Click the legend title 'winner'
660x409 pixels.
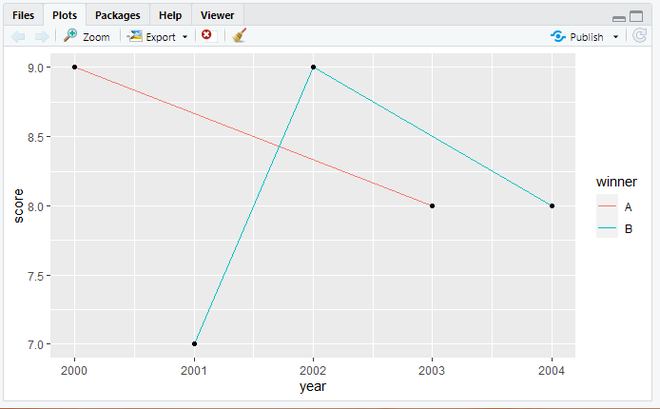(616, 182)
